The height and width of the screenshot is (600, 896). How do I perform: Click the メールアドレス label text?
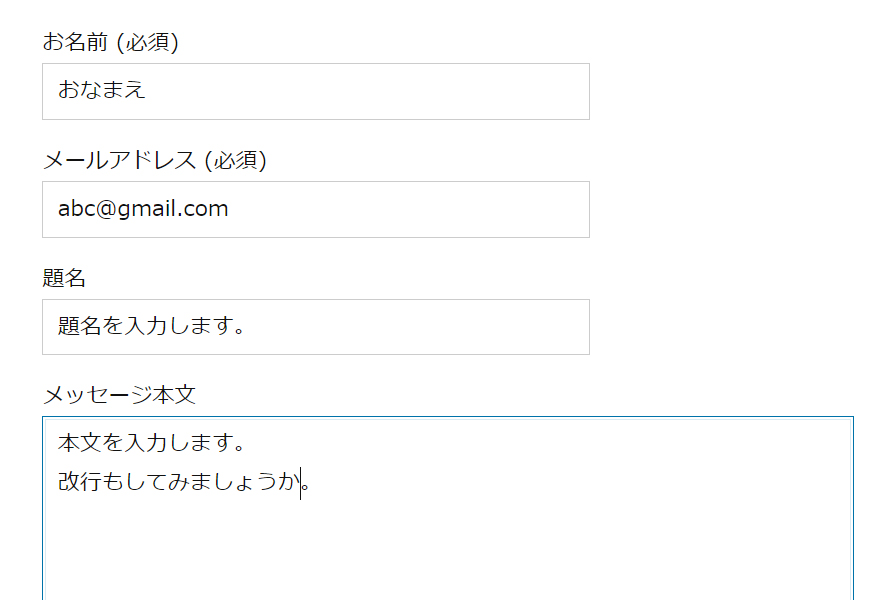point(120,160)
